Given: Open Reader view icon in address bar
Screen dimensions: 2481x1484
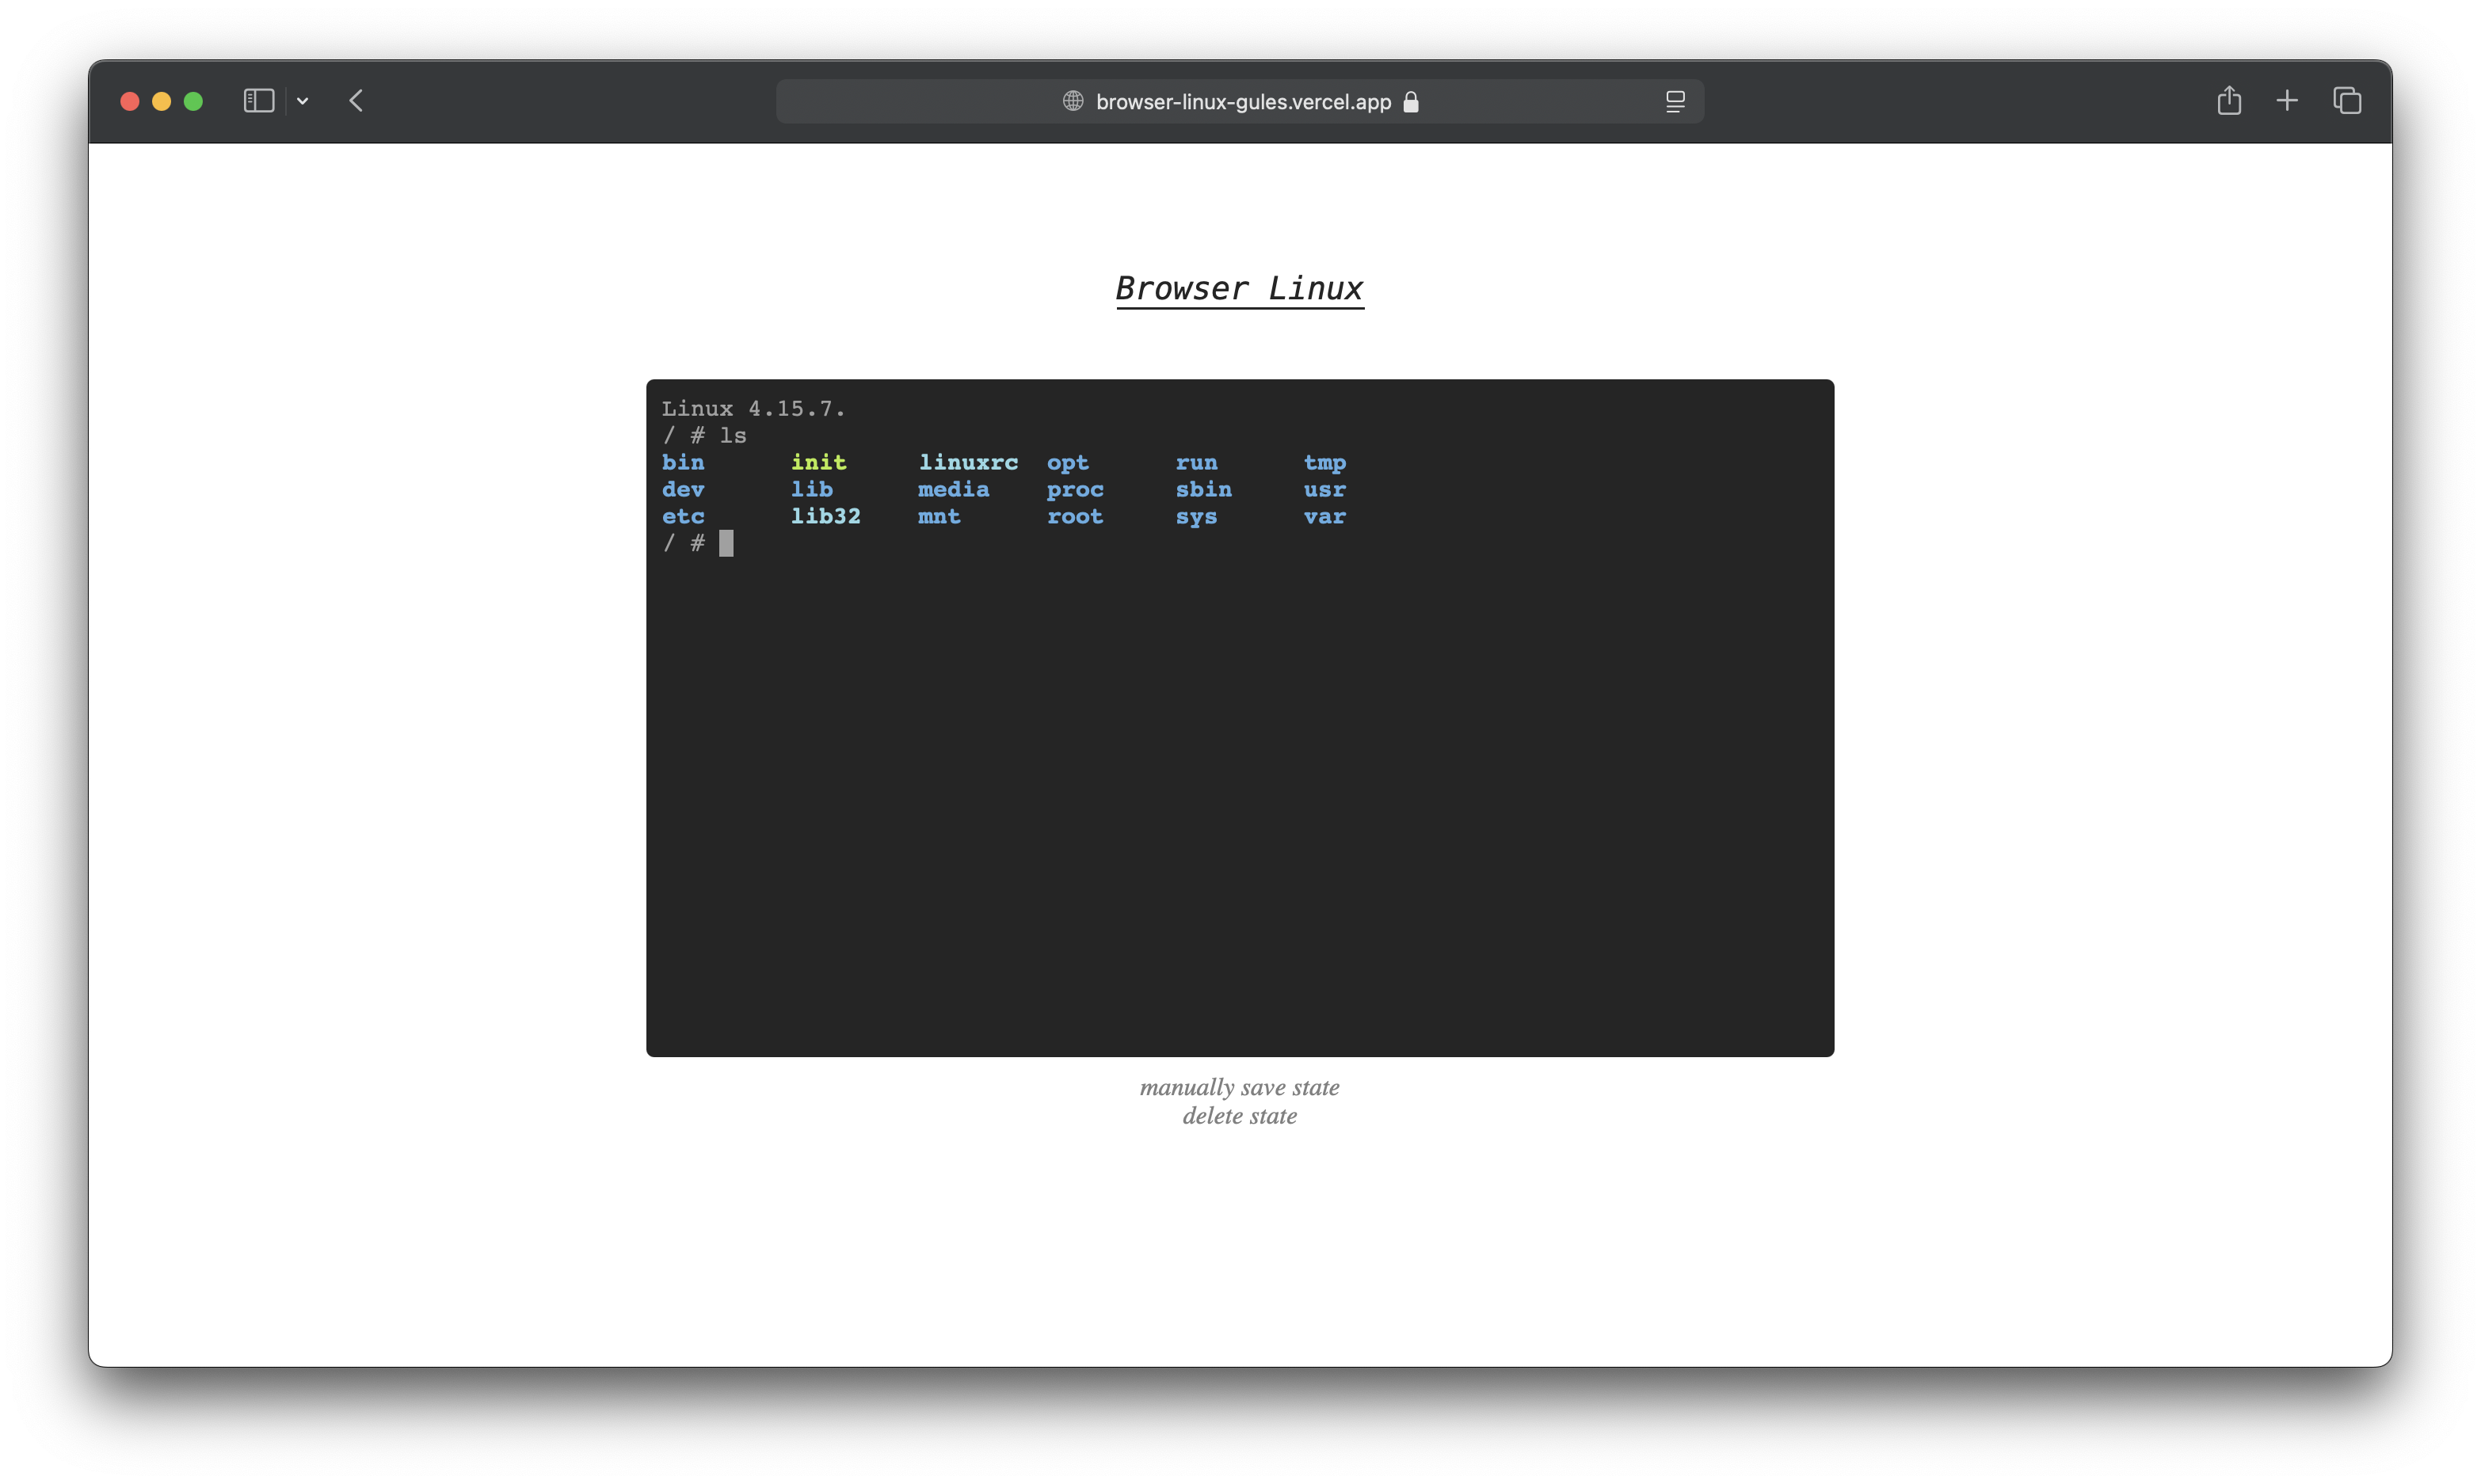Looking at the screenshot, I should pos(1675,101).
